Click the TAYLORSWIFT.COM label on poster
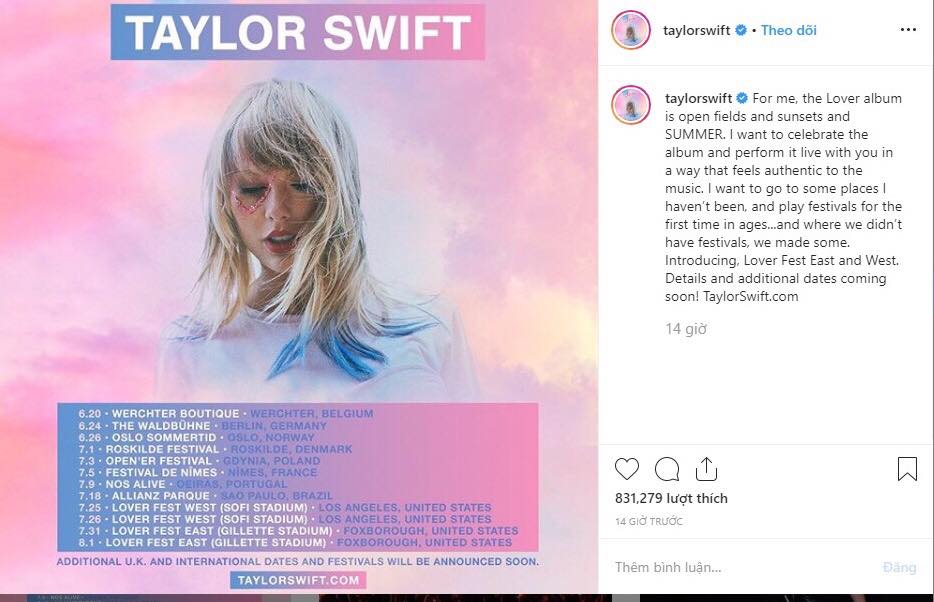Viewport: 934px width, 602px height. 298,580
